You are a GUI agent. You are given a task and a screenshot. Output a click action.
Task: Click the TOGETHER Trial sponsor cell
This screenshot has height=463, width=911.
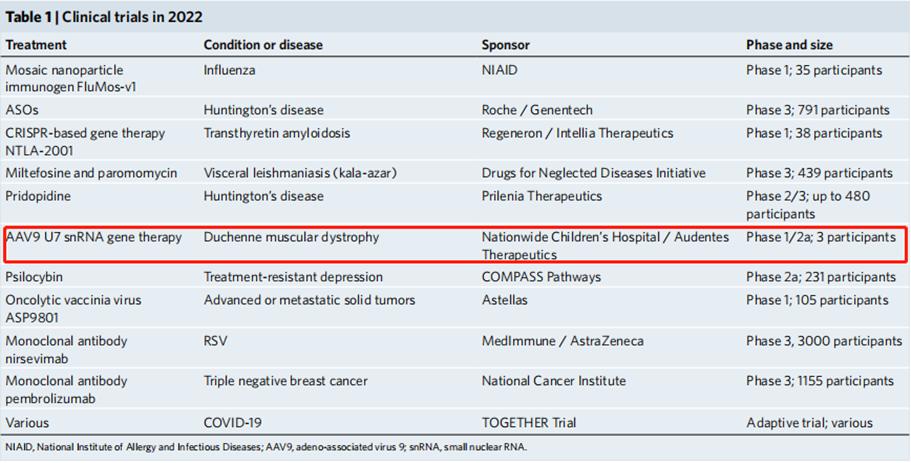point(529,423)
